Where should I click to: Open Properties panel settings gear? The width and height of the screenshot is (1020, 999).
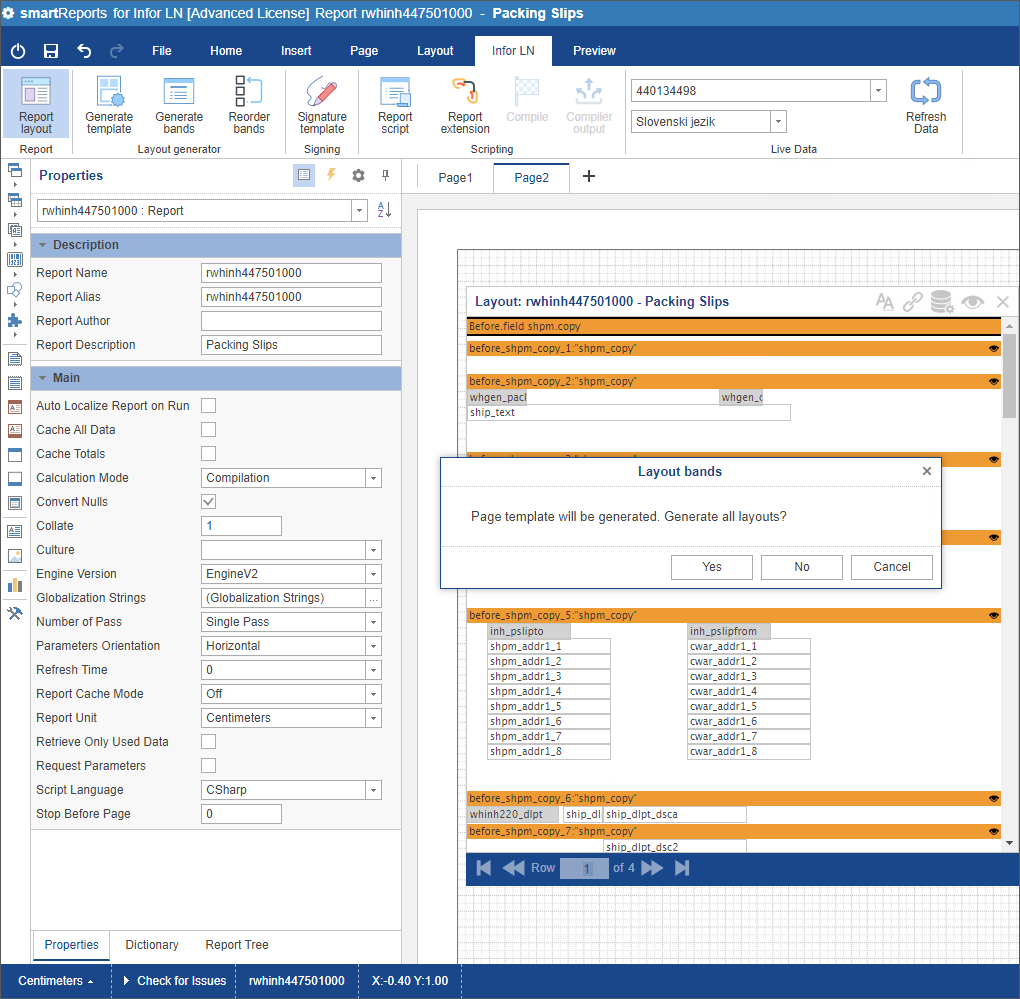coord(358,175)
